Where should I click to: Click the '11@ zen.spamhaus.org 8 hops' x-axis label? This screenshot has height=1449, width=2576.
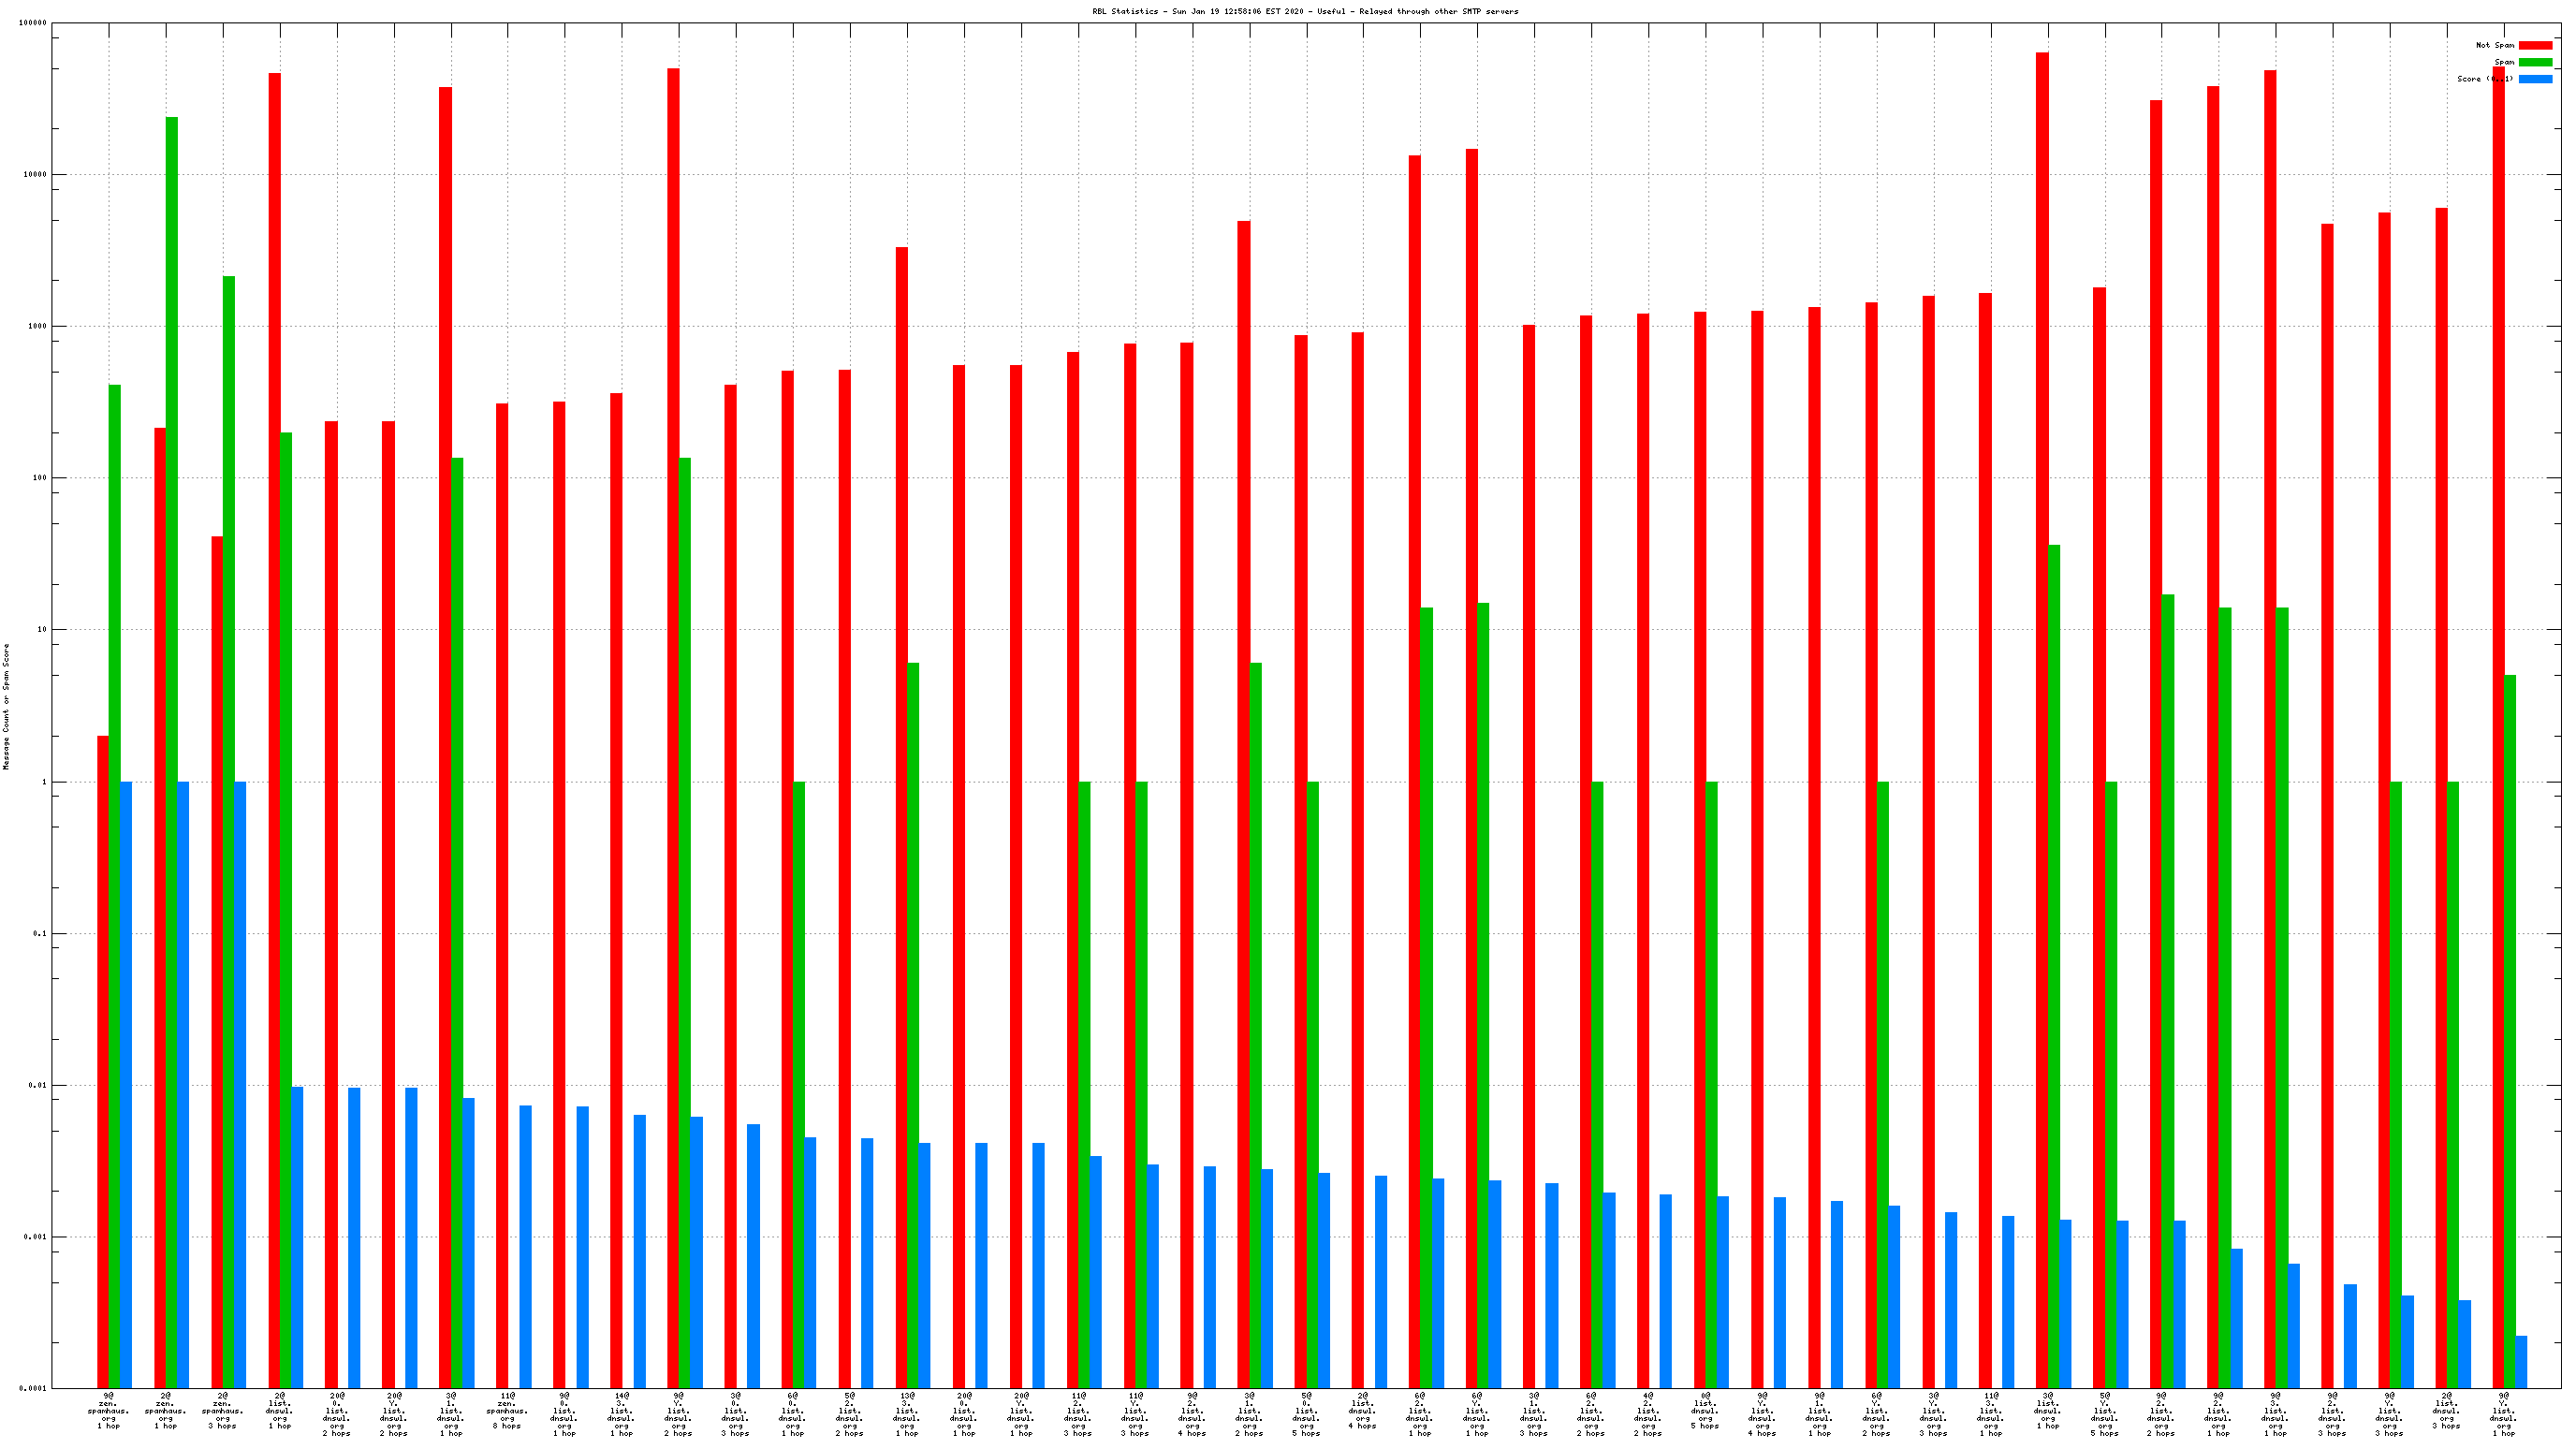(x=507, y=1410)
